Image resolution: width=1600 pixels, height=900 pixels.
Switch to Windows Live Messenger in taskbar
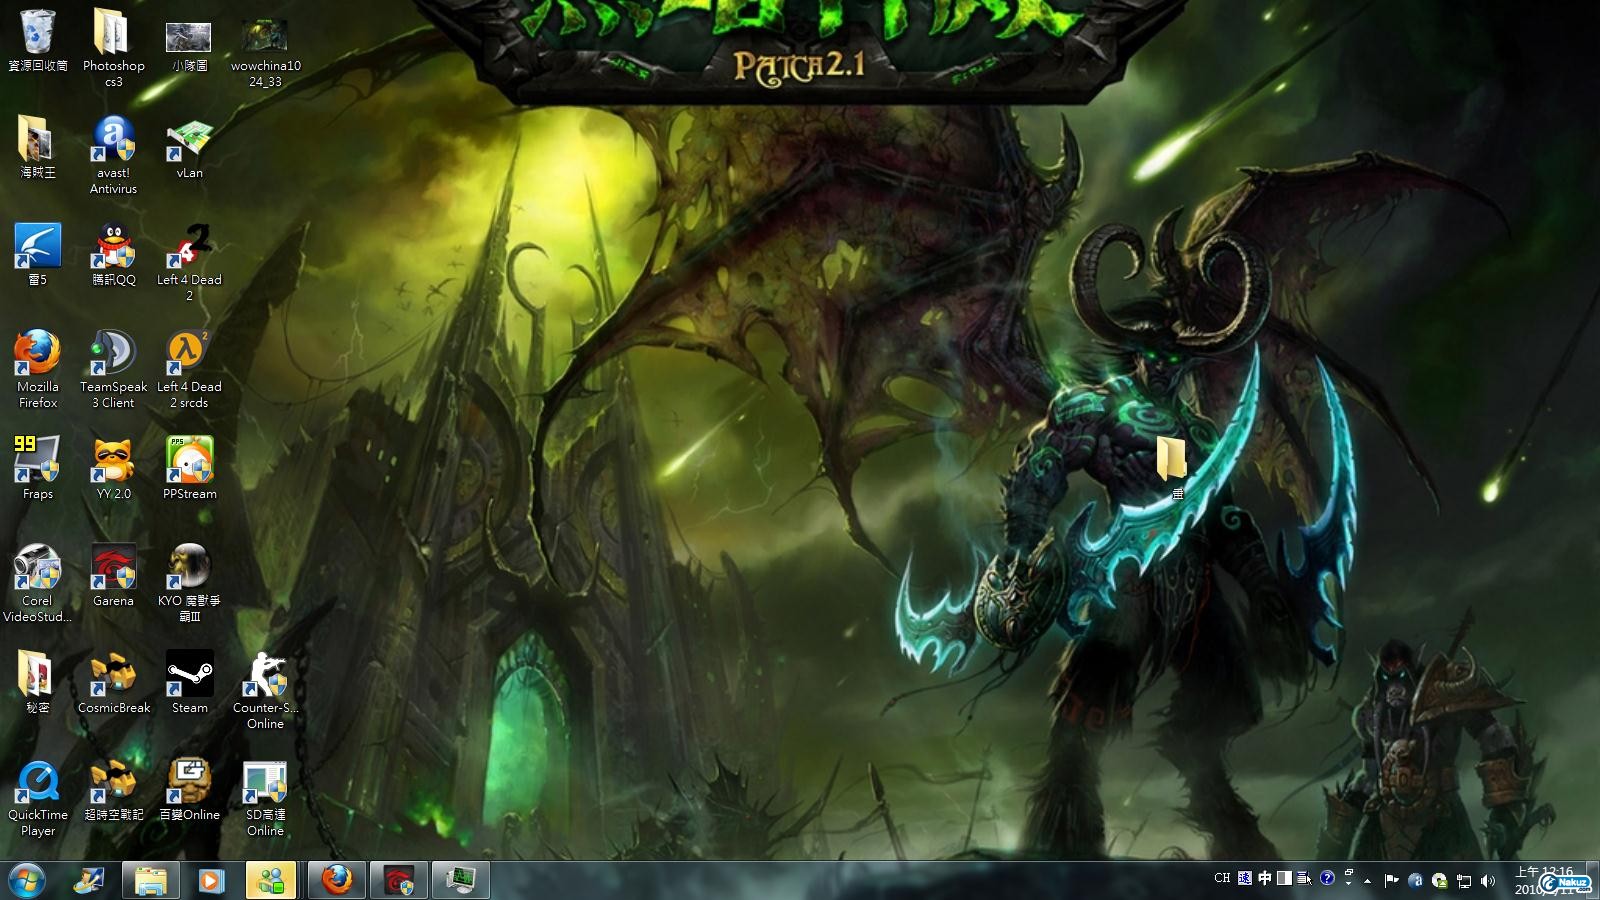[271, 881]
